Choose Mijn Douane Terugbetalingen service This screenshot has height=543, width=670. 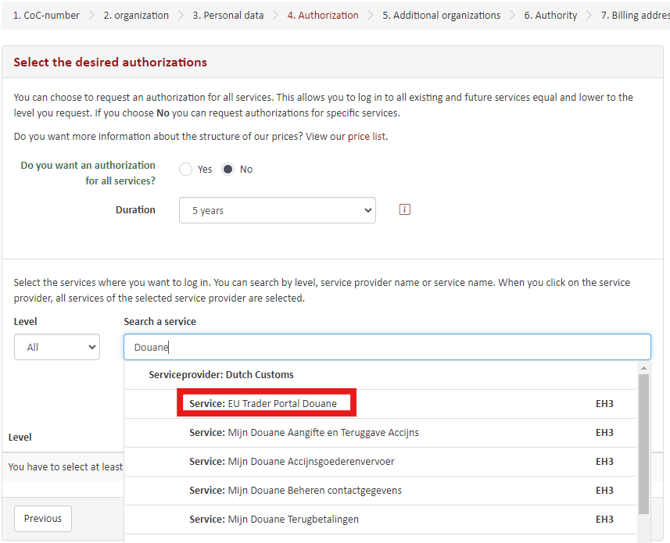[380, 519]
